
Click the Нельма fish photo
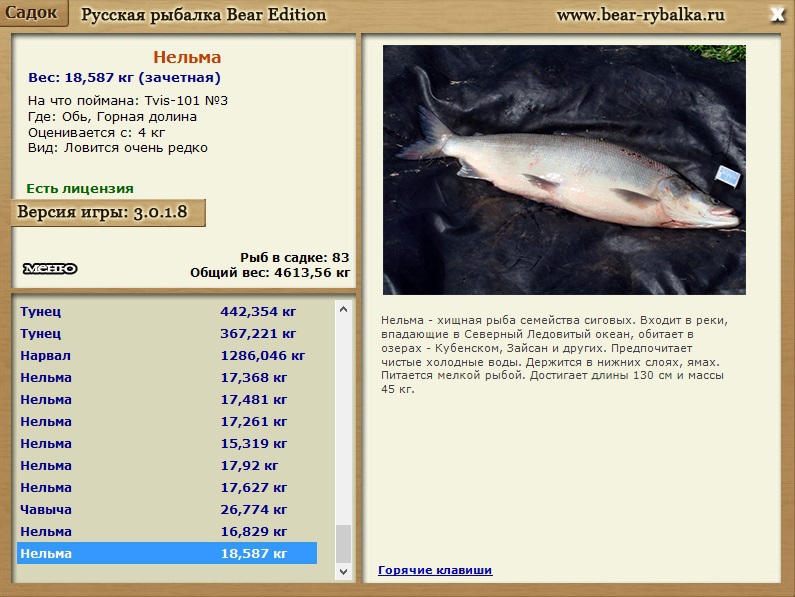(563, 169)
